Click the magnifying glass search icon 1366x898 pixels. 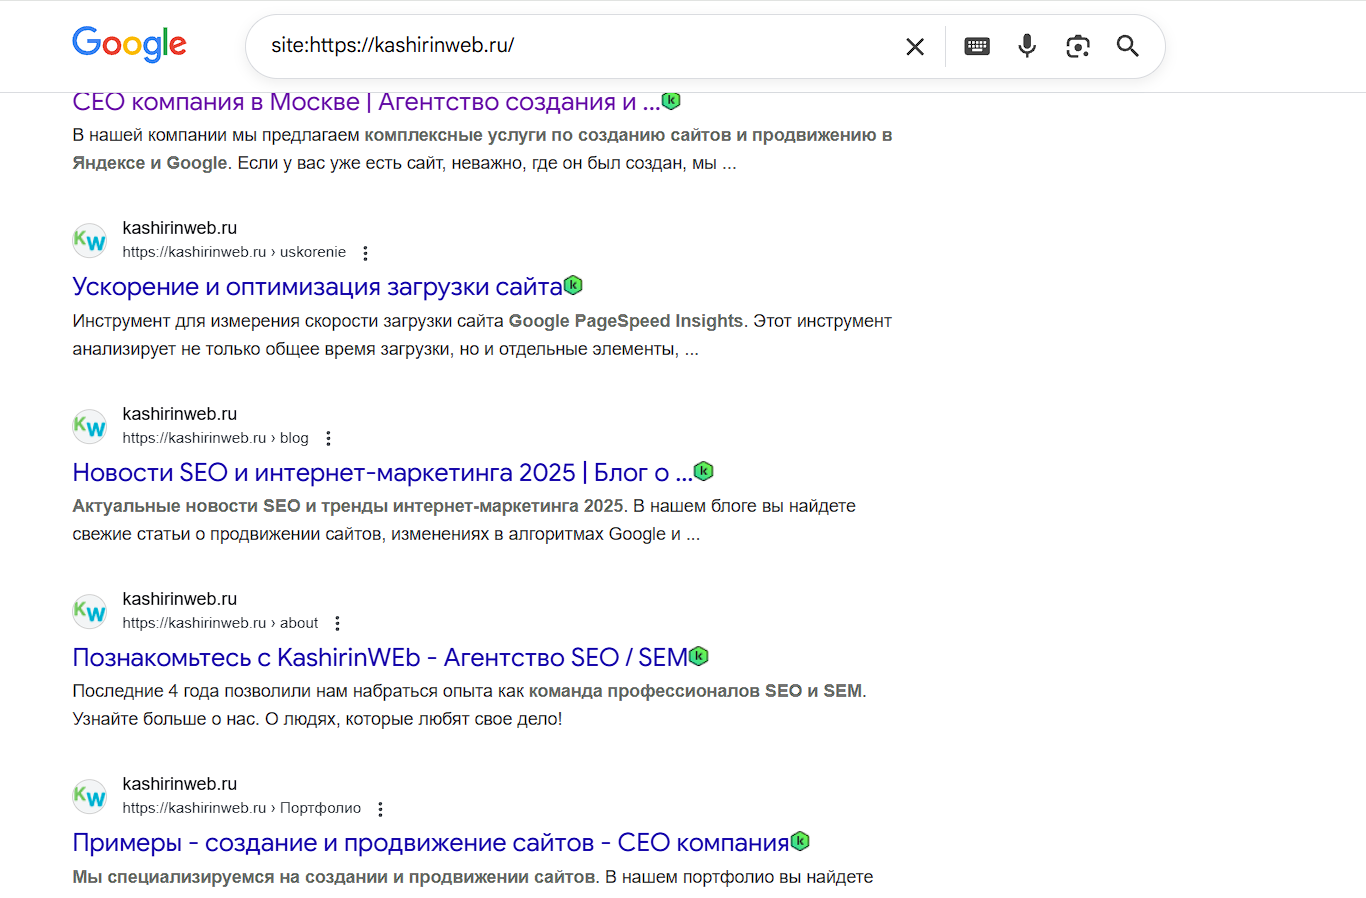tap(1127, 46)
